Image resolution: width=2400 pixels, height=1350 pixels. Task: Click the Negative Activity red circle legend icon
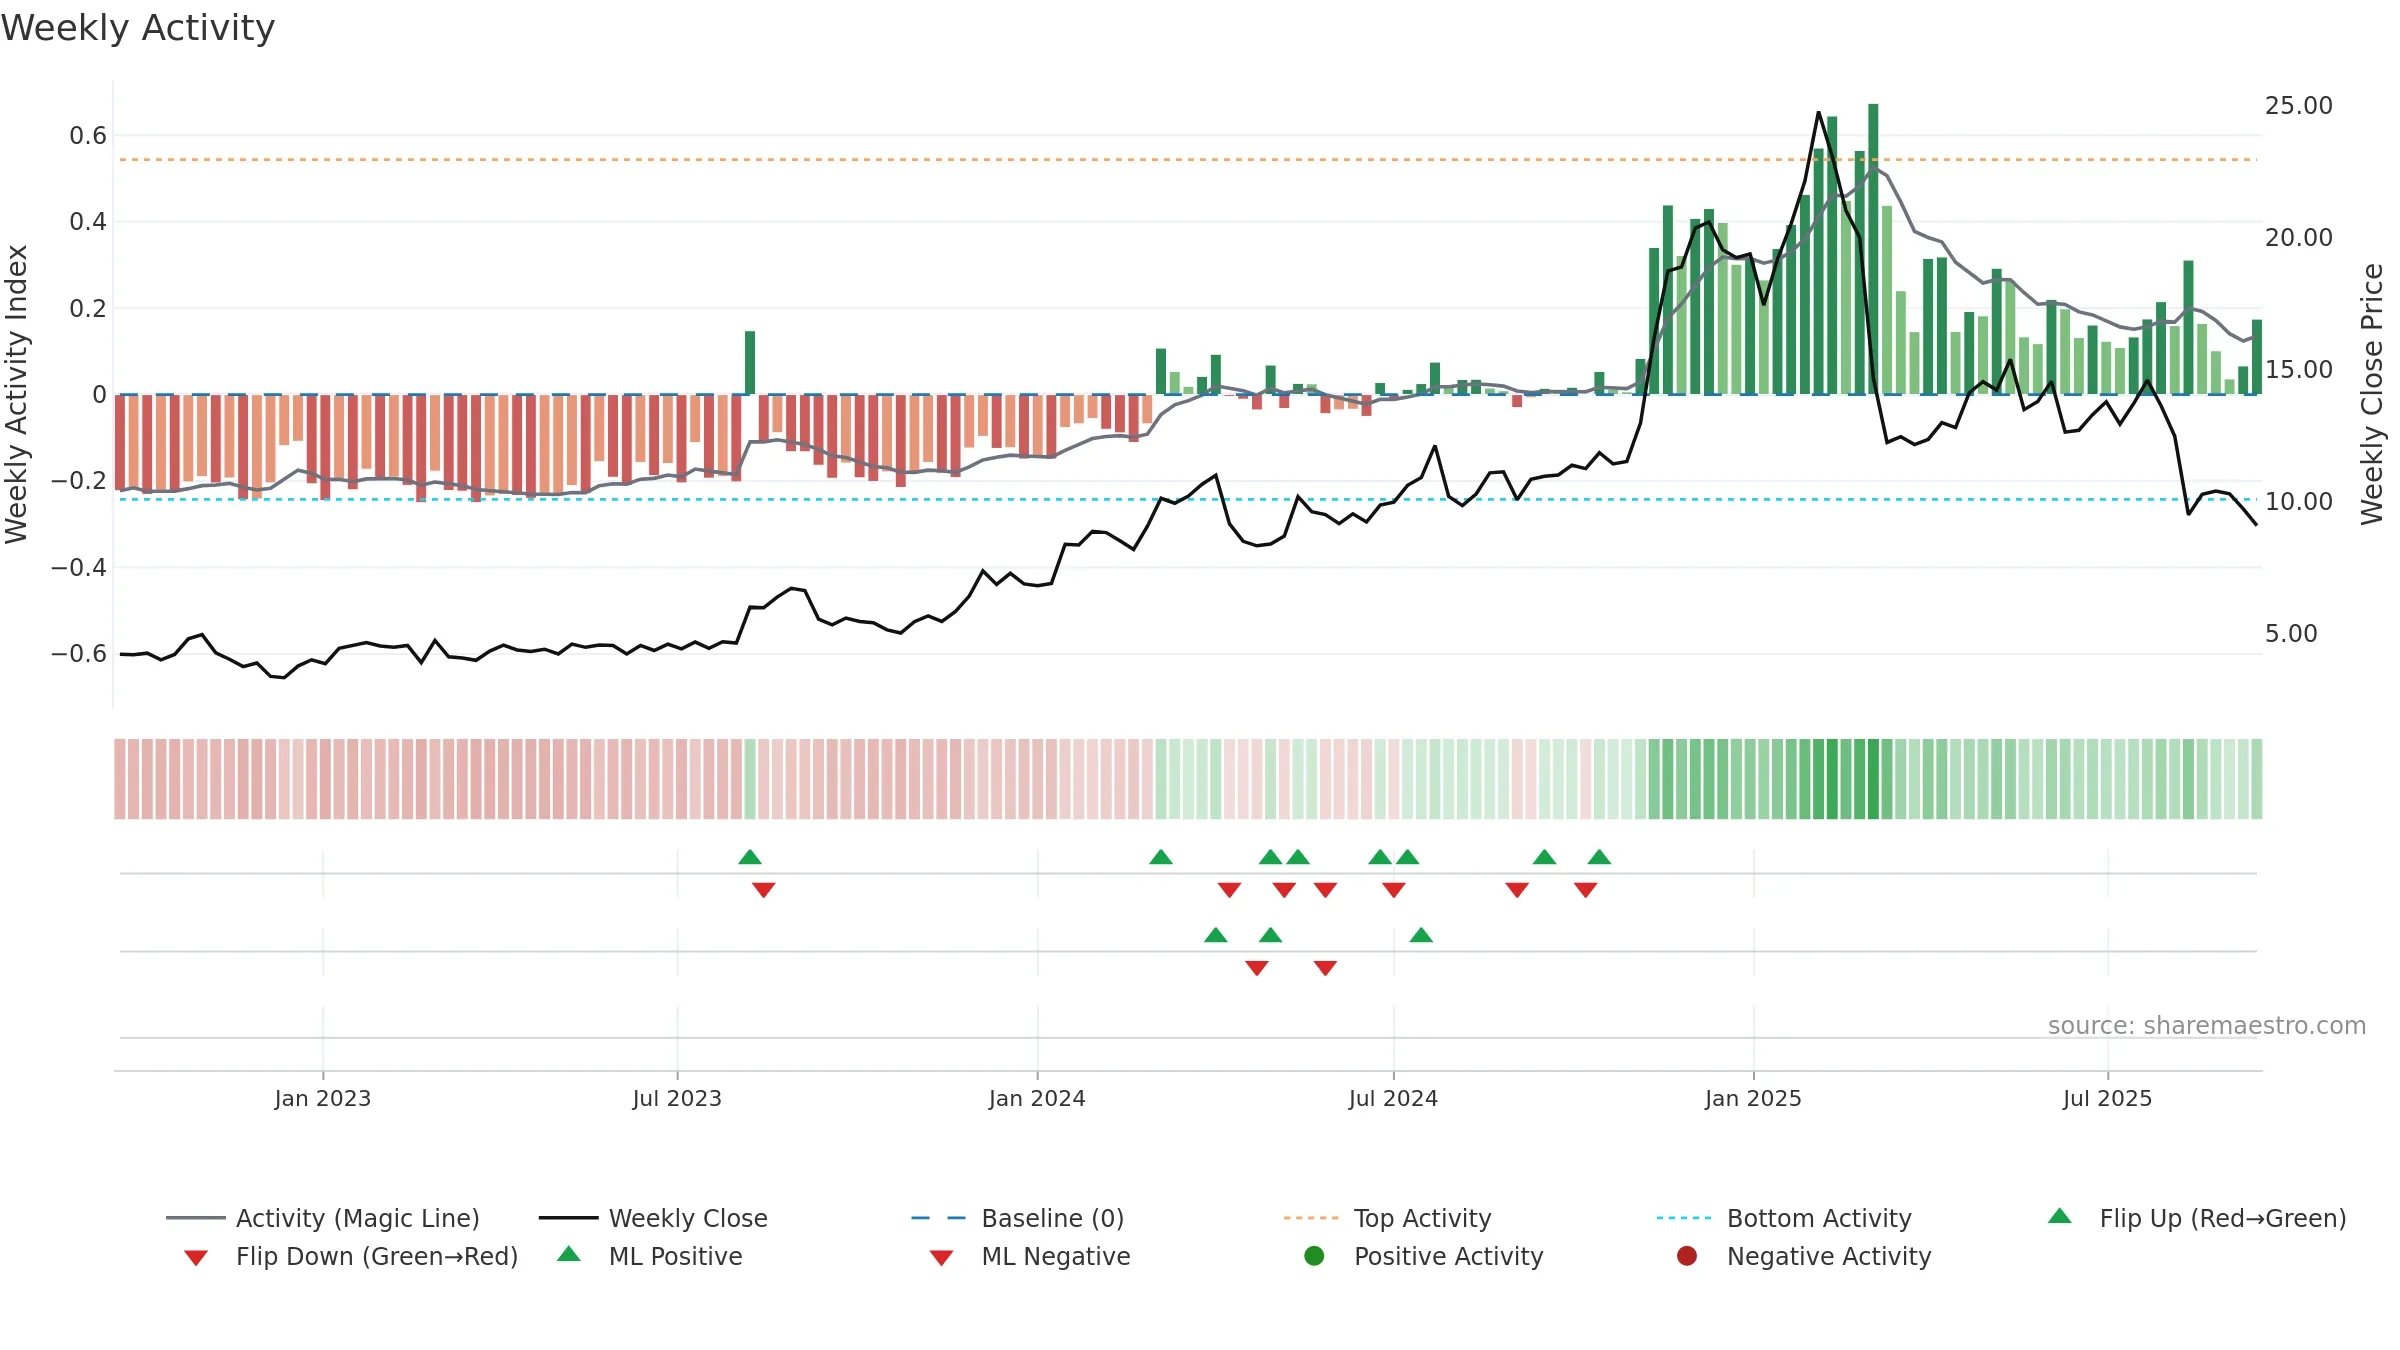click(x=1687, y=1255)
